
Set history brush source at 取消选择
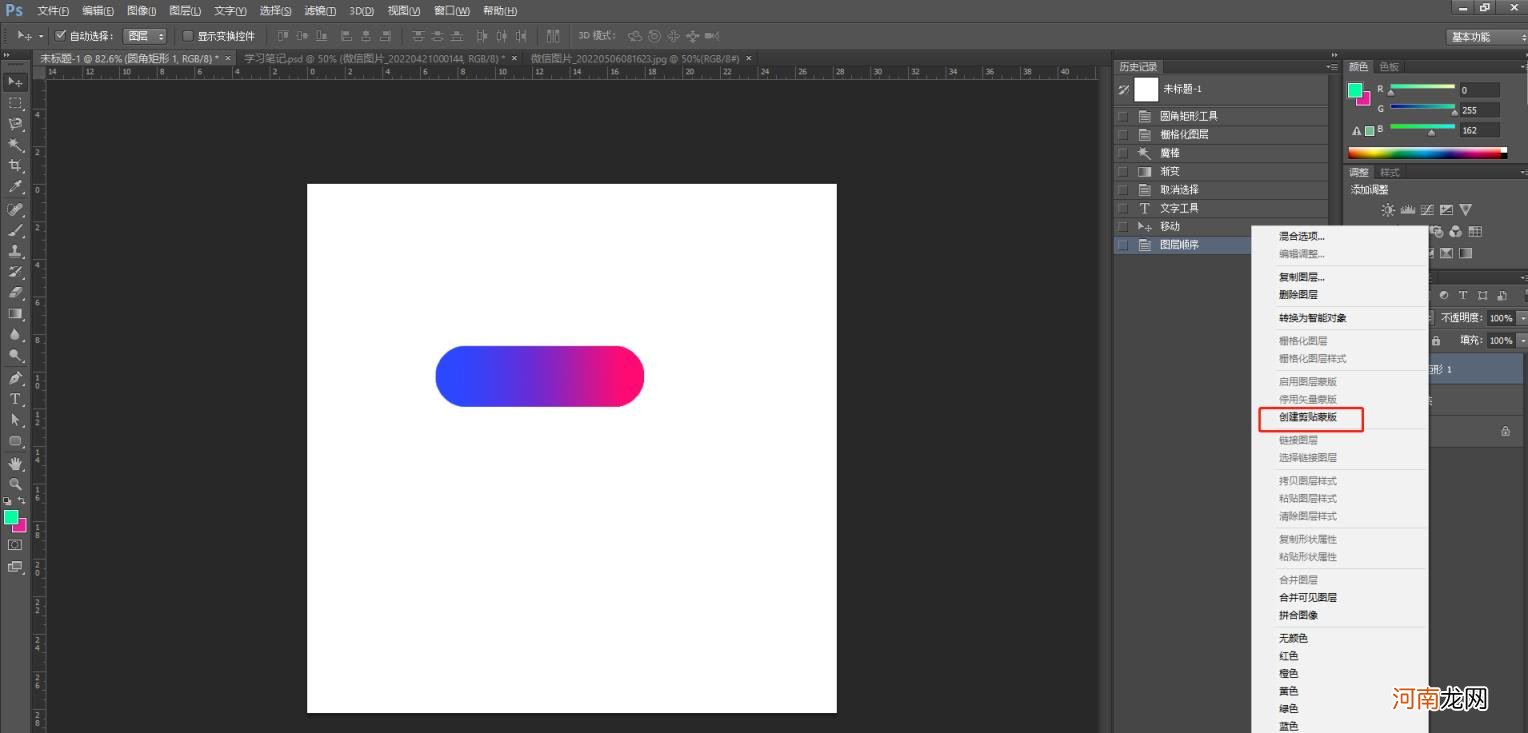tap(1122, 189)
